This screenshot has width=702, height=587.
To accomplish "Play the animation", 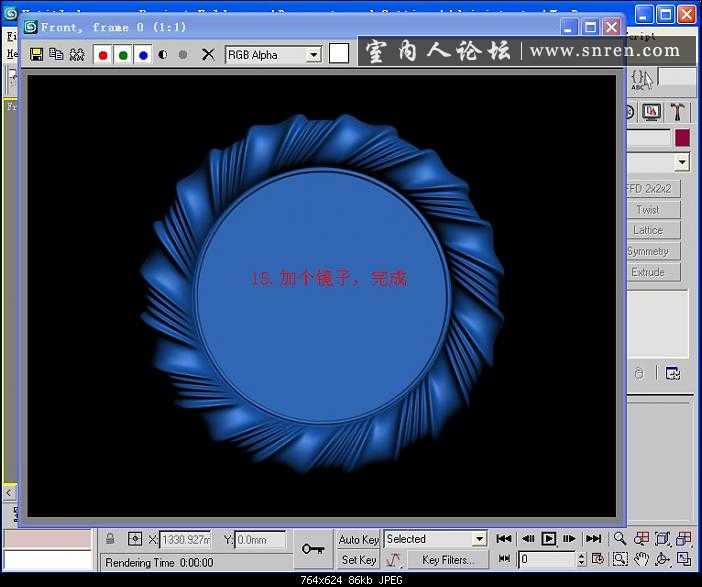I will (x=549, y=539).
